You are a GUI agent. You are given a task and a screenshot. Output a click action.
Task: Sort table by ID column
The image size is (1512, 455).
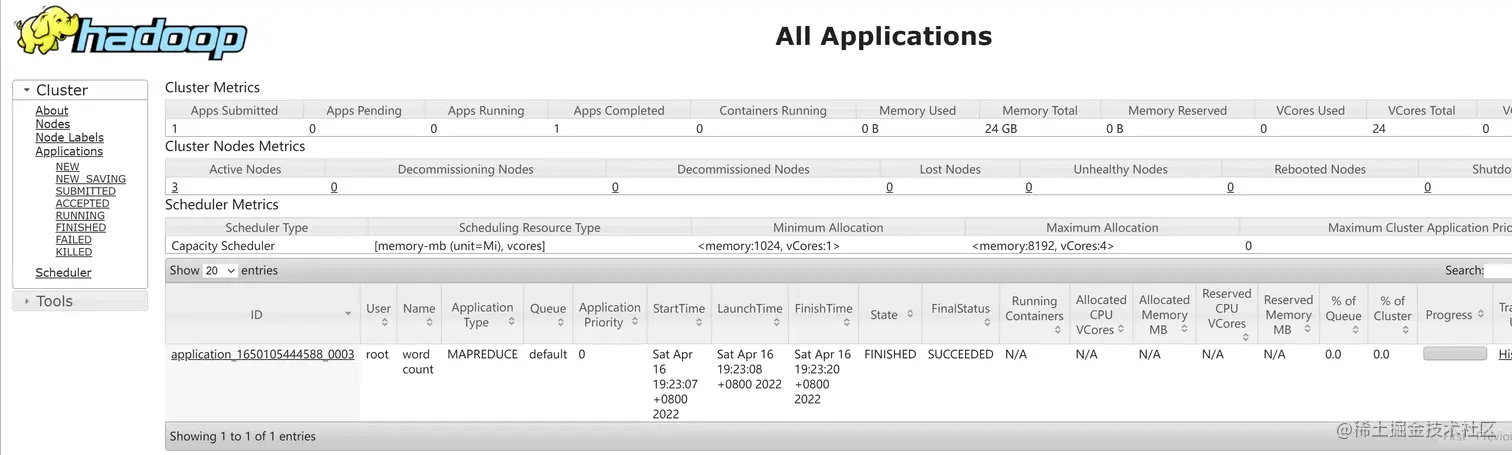263,314
